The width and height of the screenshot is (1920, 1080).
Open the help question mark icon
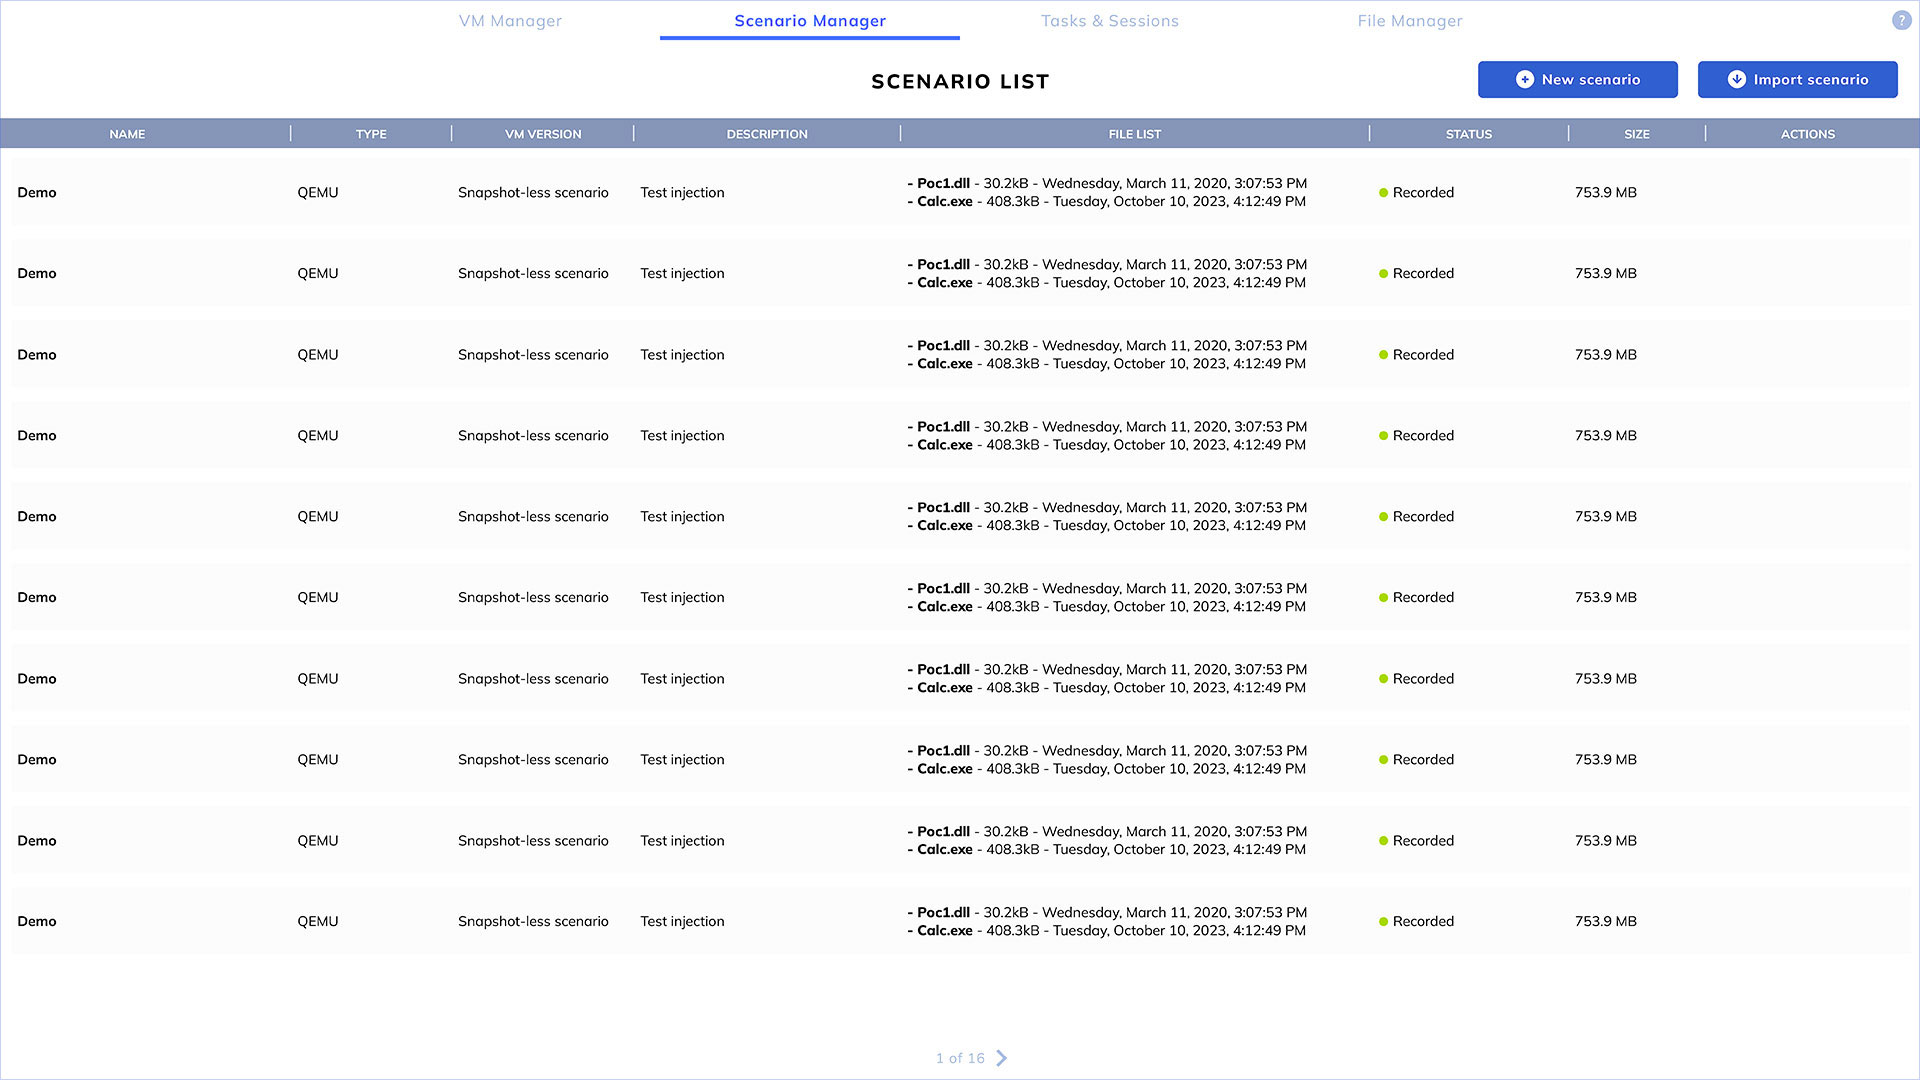pos(1901,18)
